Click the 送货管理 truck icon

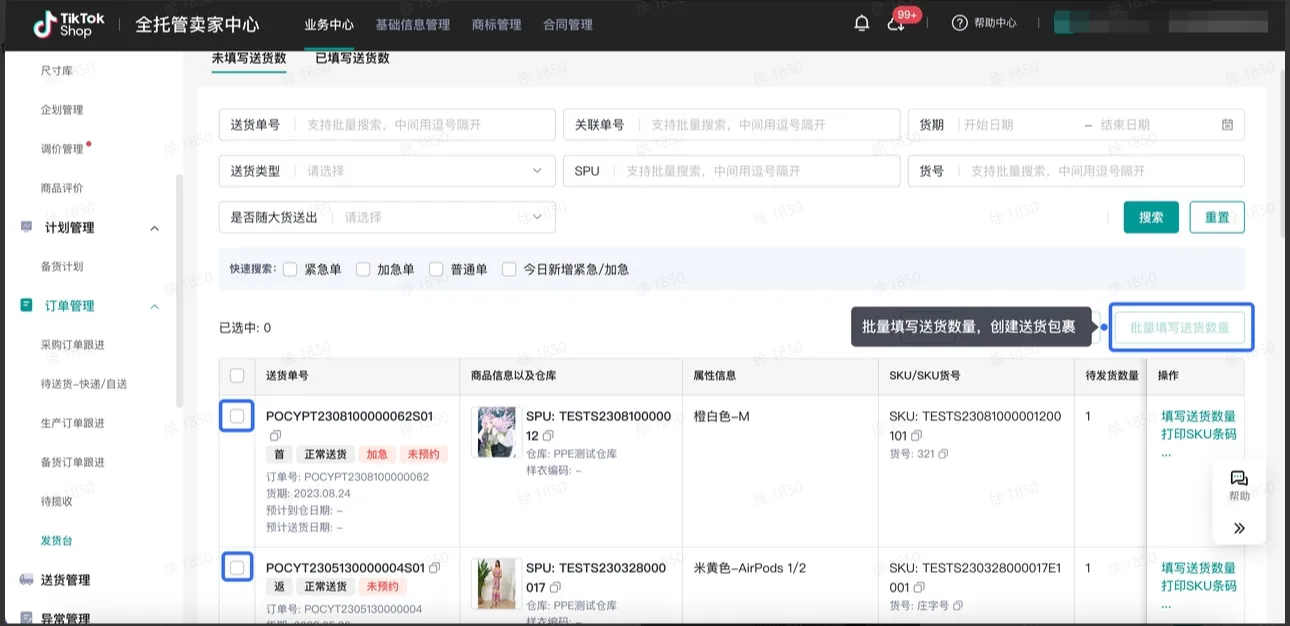[27, 579]
